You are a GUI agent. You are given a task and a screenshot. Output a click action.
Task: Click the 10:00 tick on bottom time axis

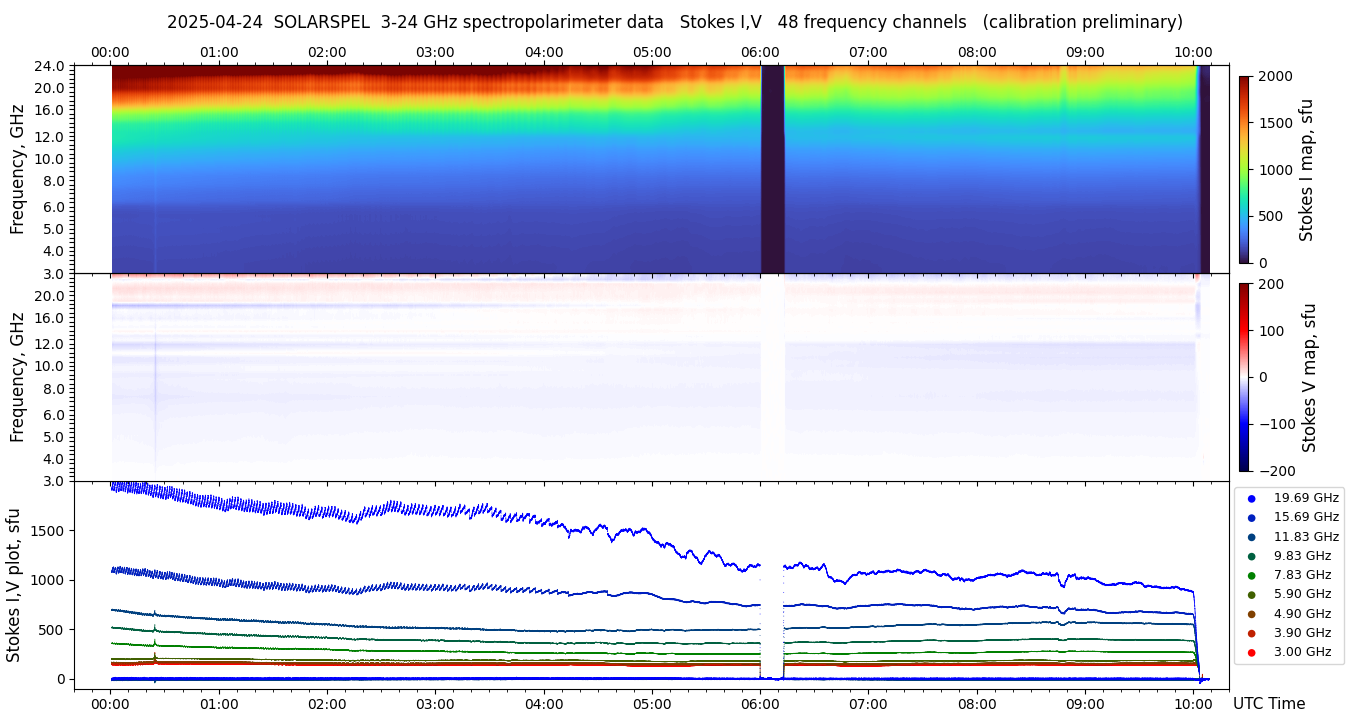(1193, 704)
